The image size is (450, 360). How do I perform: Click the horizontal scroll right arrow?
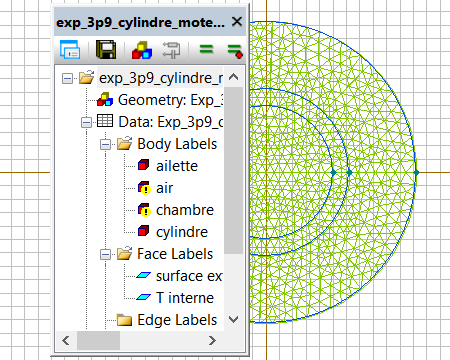click(x=212, y=341)
